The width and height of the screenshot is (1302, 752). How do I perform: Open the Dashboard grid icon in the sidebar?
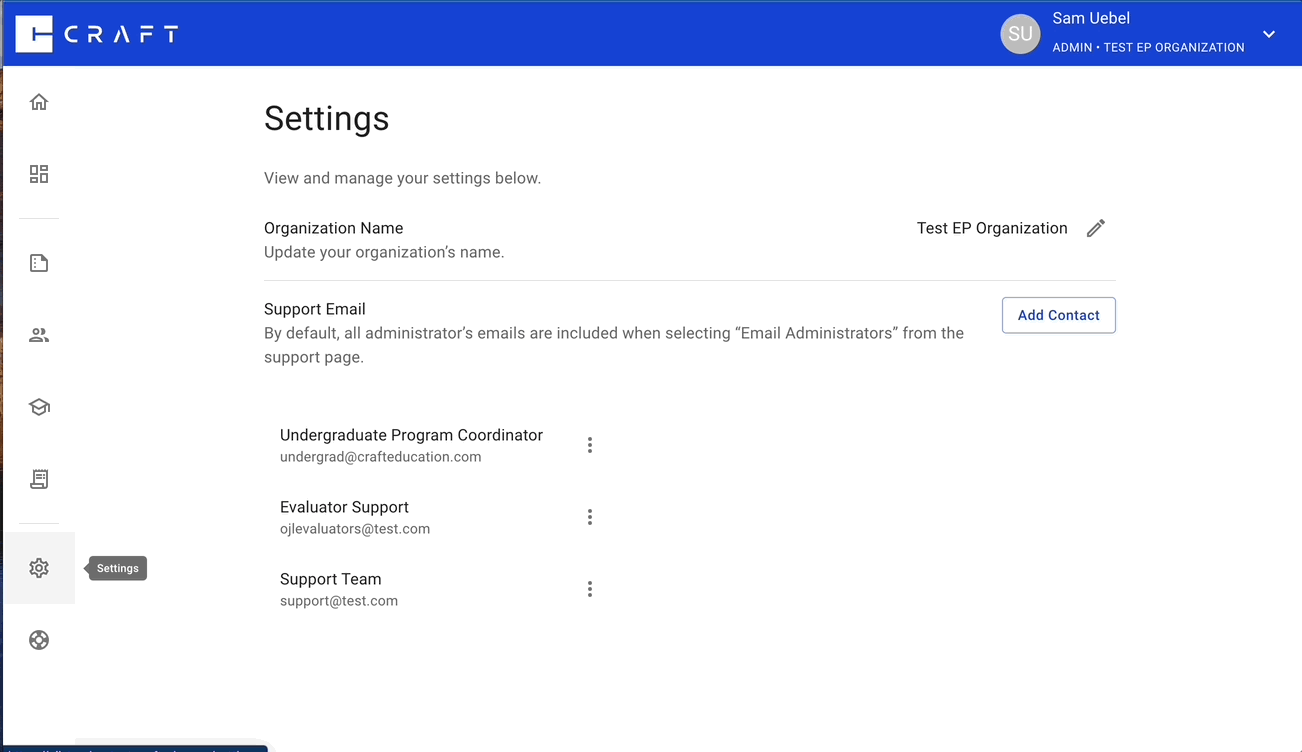[38, 172]
